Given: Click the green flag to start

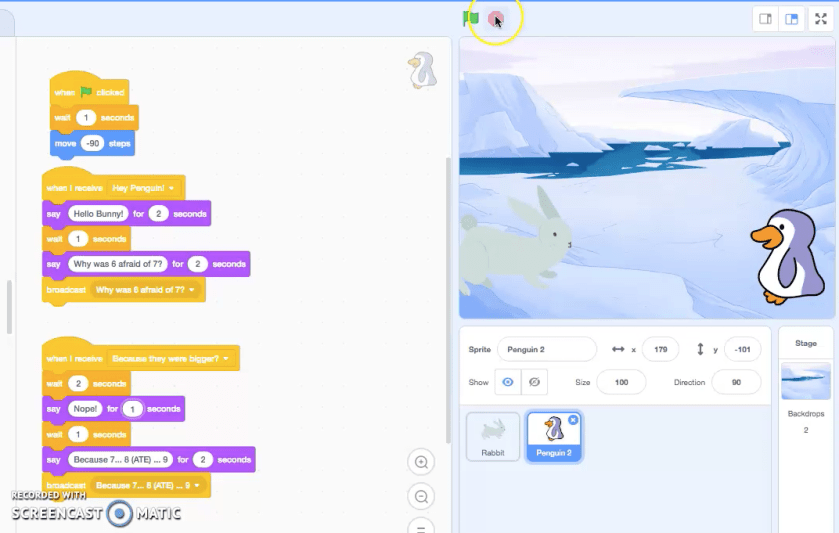Looking at the screenshot, I should (470, 19).
